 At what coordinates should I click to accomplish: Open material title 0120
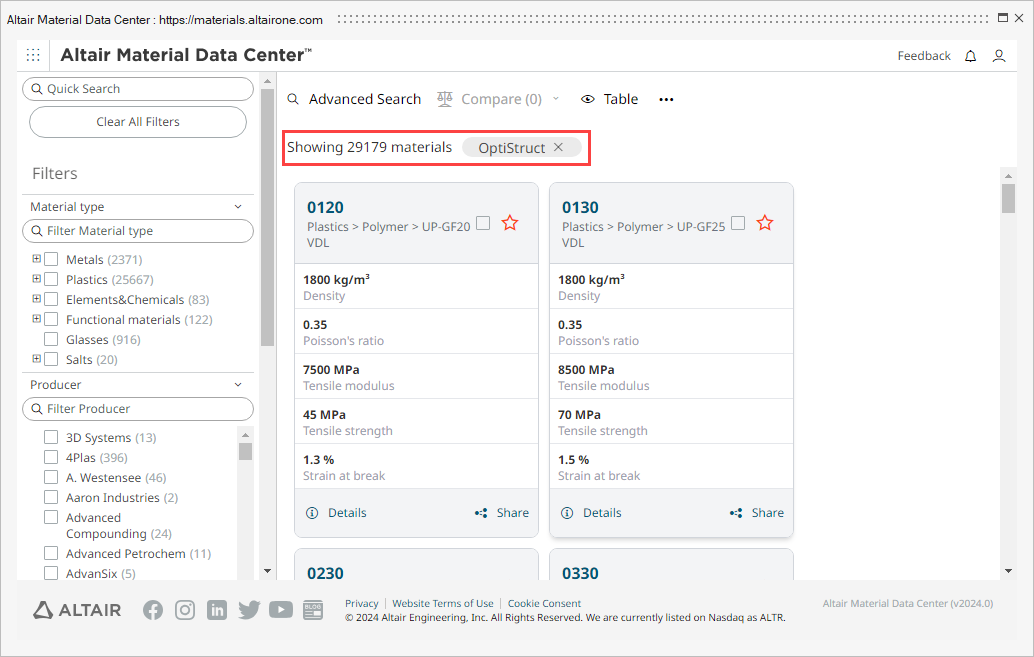(x=325, y=207)
